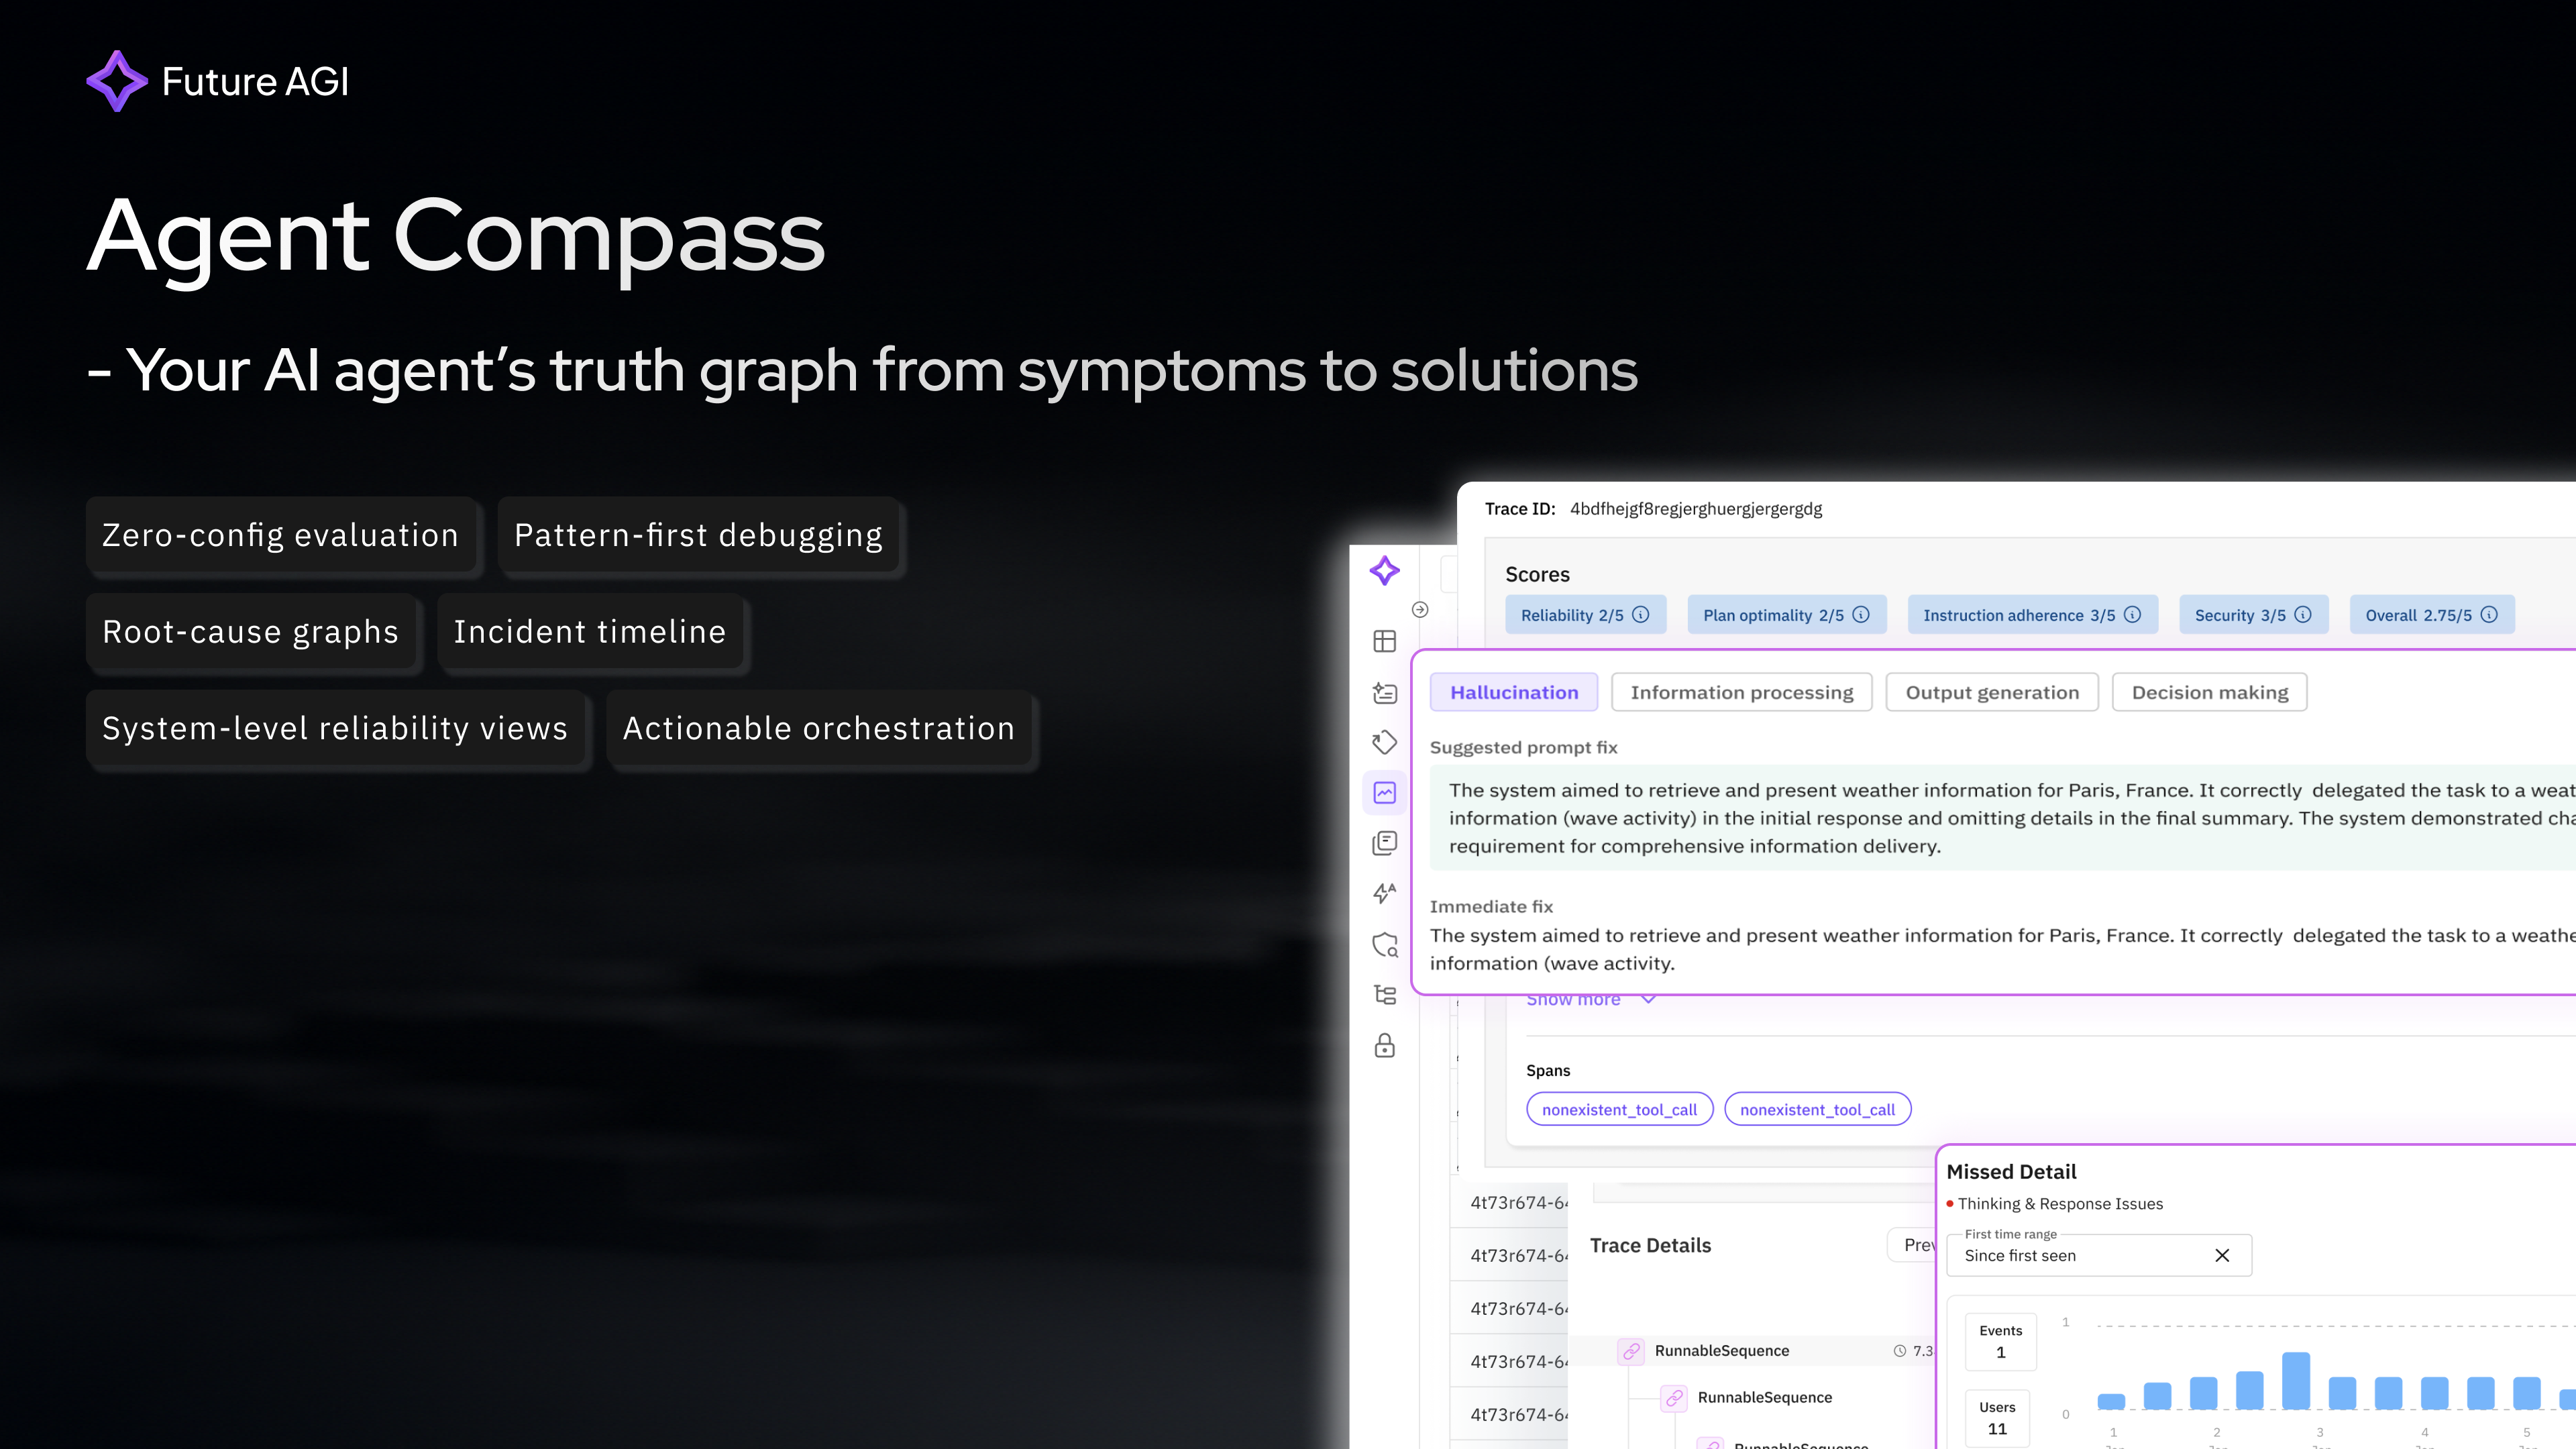The image size is (2576, 1449).
Task: Open the table grid sidebar icon
Action: click(1384, 641)
